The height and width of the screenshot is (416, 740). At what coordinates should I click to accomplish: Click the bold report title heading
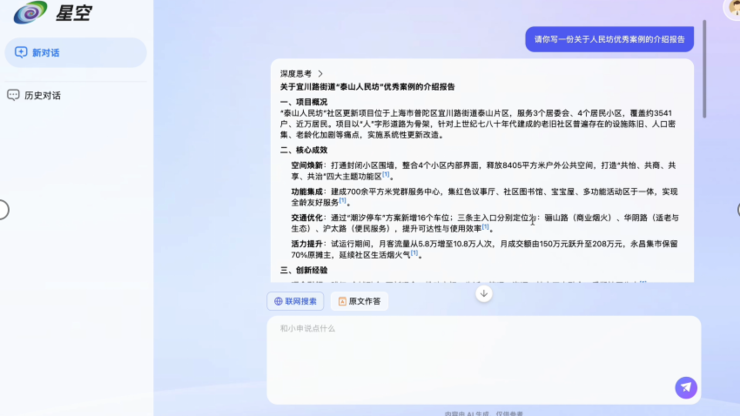coord(367,87)
